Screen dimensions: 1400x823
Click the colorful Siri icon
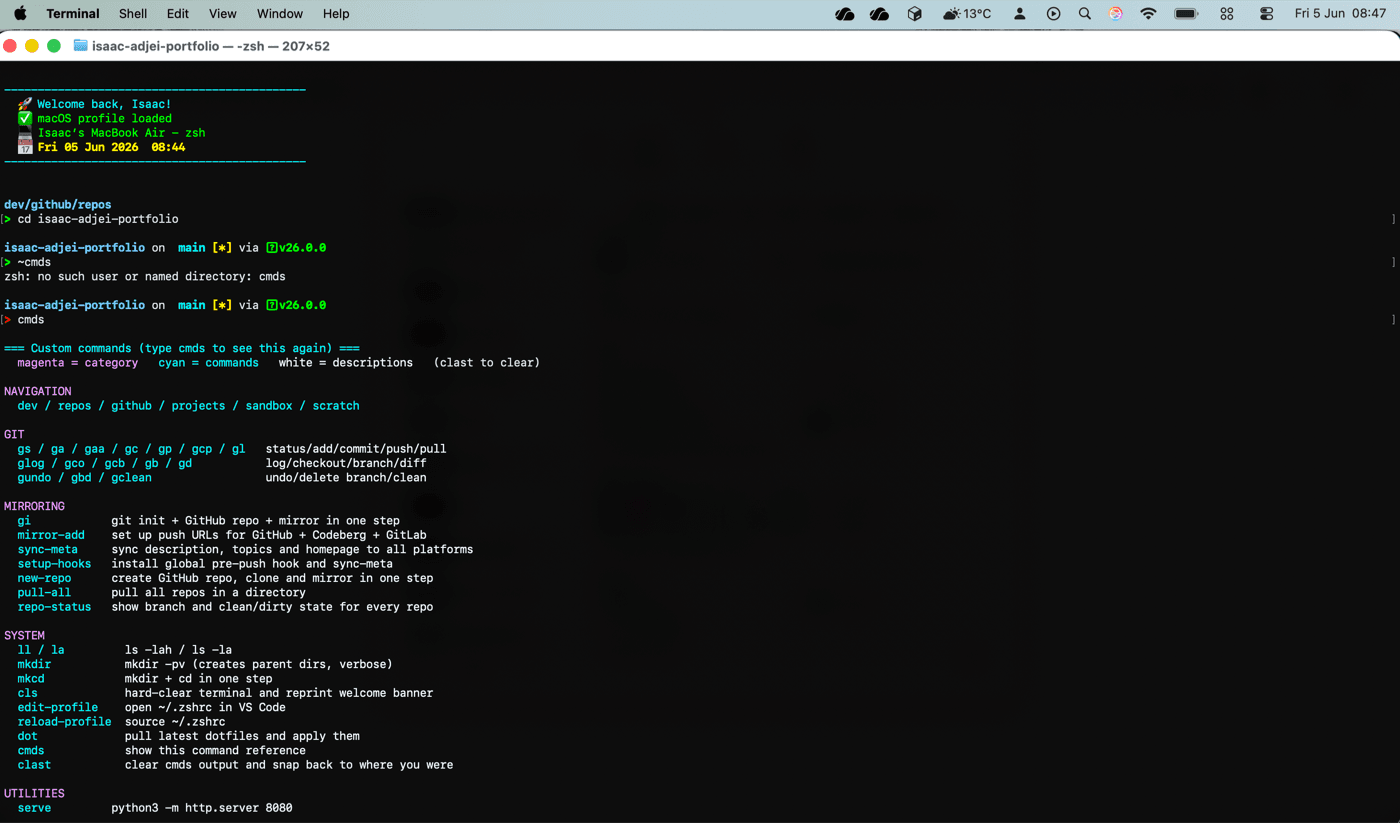(x=1116, y=14)
